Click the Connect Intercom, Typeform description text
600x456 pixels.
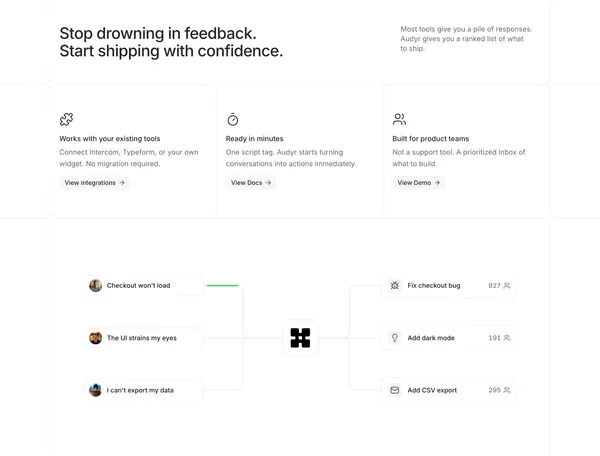tap(129, 158)
